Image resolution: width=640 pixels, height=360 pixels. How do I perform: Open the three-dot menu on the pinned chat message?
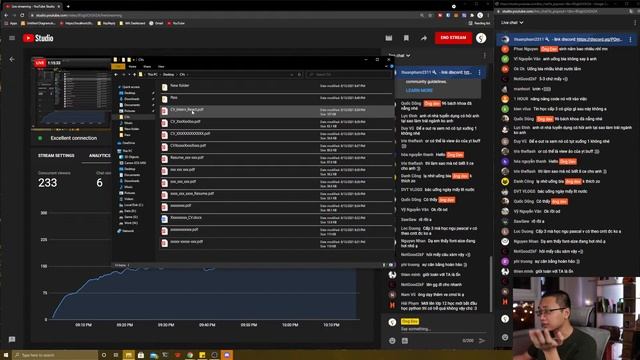(x=480, y=73)
